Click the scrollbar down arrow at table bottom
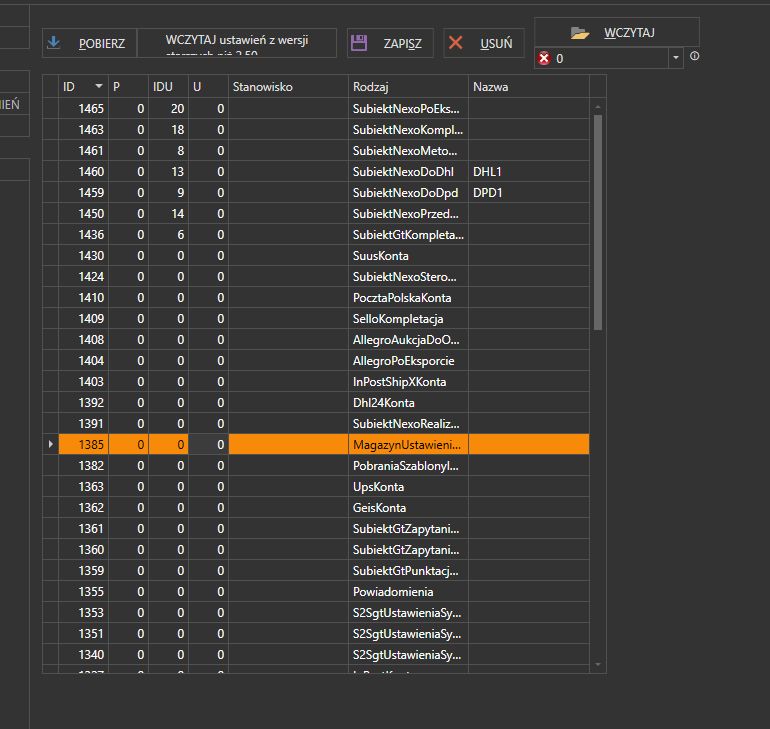The image size is (770, 729). pyautogui.click(x=598, y=665)
